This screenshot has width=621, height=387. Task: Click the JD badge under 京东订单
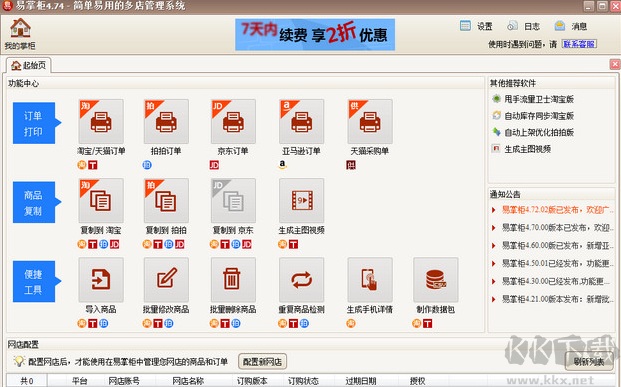click(x=214, y=165)
